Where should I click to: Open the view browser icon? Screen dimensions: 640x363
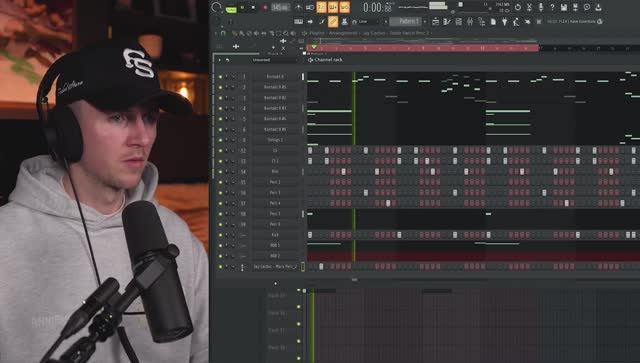(482, 21)
